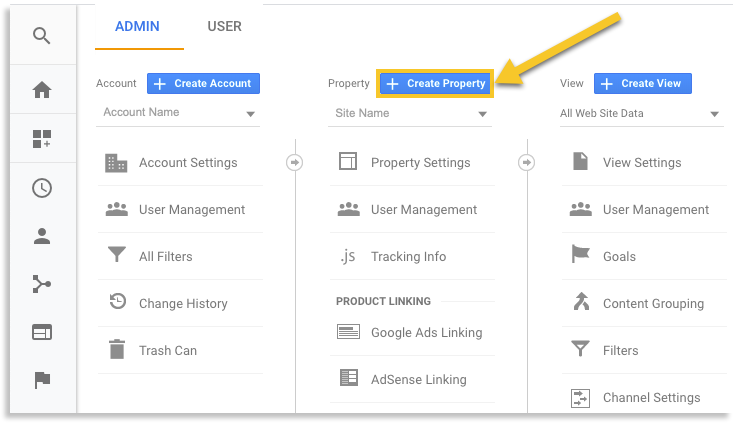
Task: Click the Create Account button
Action: pos(204,84)
